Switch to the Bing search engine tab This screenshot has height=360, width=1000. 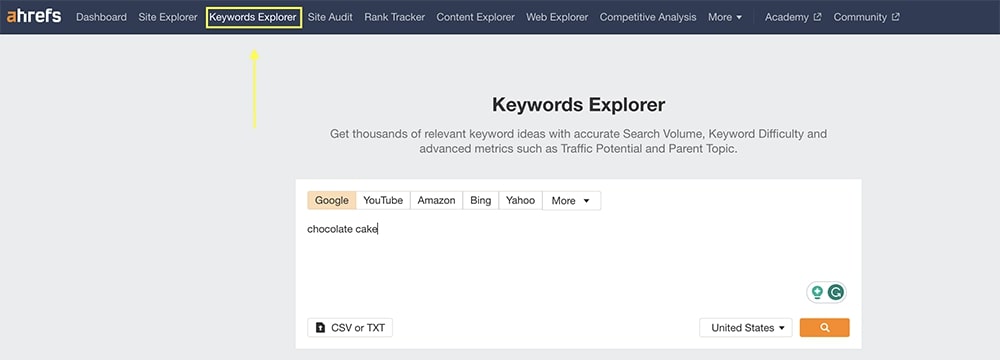480,200
